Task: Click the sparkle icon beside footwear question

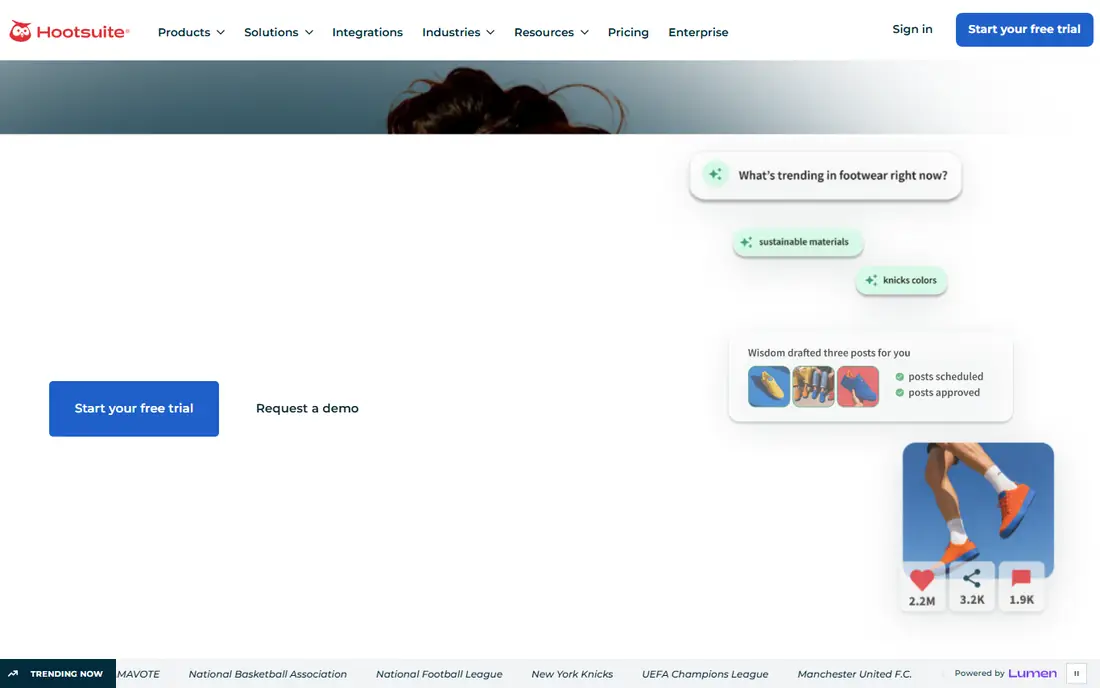Action: (715, 174)
